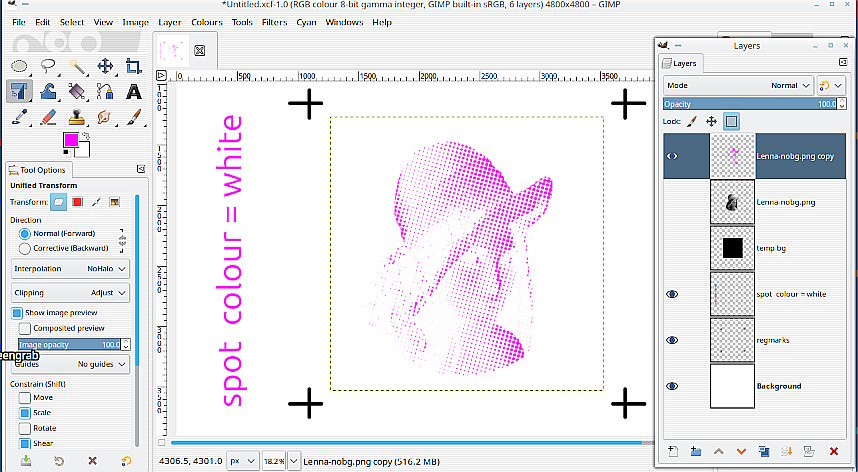Viewport: 858px width, 472px height.
Task: Hide the Lenna-nobg.png copy layer
Action: tap(672, 156)
